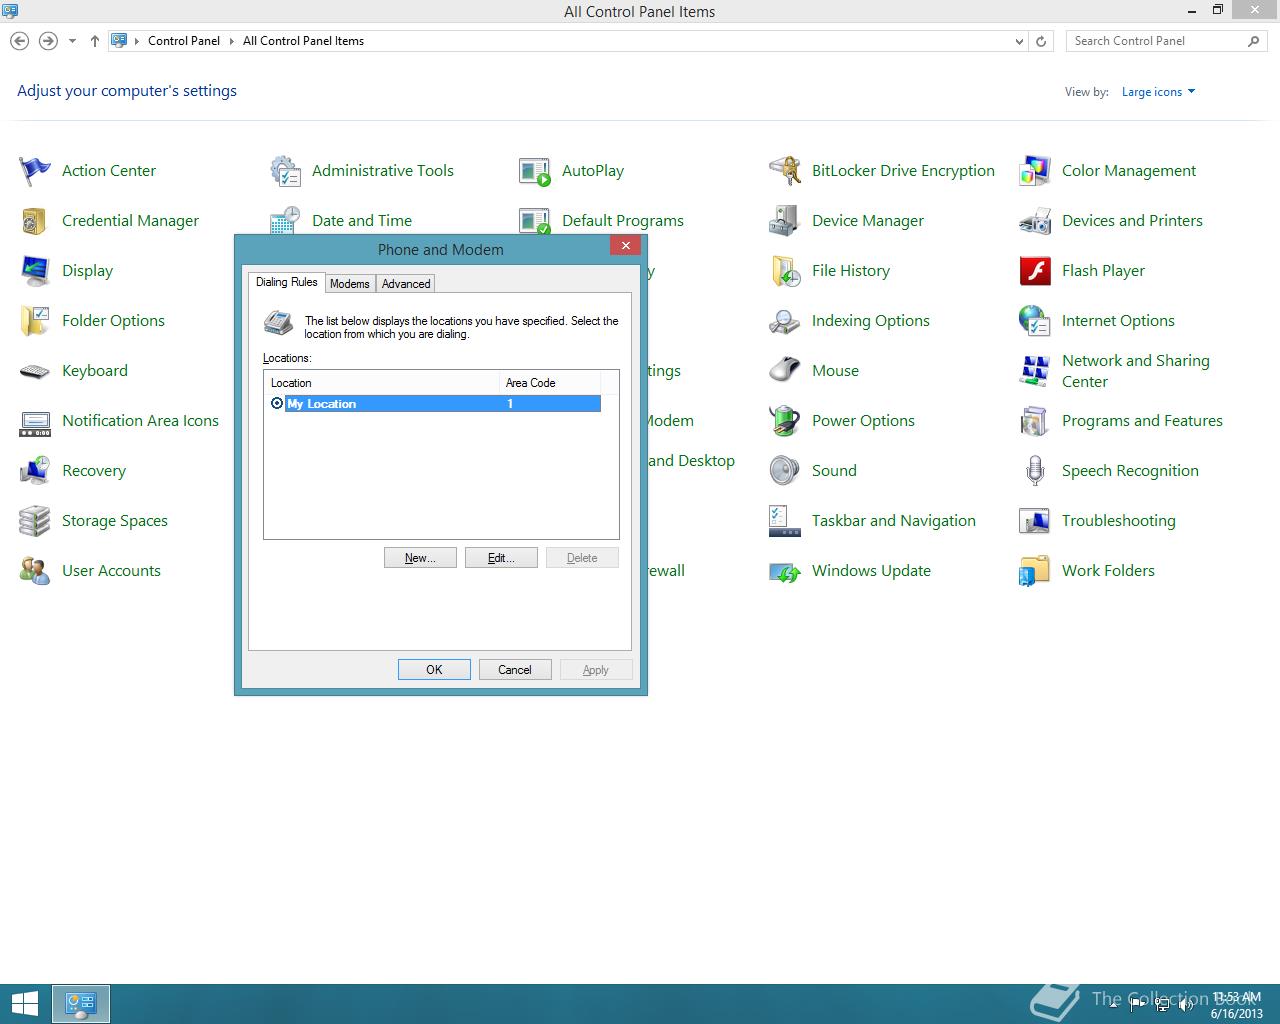This screenshot has height=1024, width=1280.
Task: Open the Programs and Features icon
Action: tap(1035, 421)
